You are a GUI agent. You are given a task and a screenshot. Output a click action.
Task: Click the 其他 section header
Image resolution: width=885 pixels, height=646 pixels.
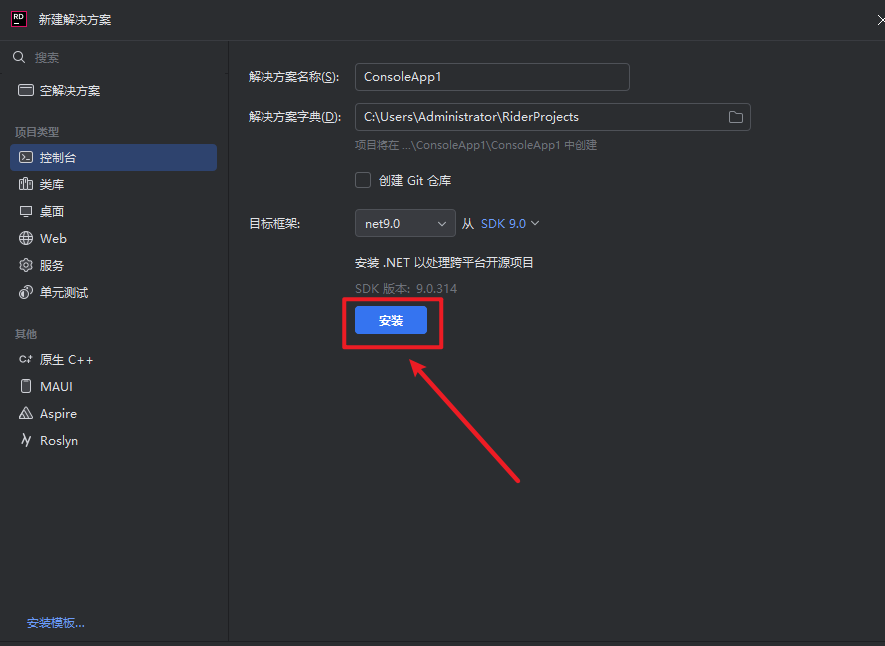pos(25,334)
